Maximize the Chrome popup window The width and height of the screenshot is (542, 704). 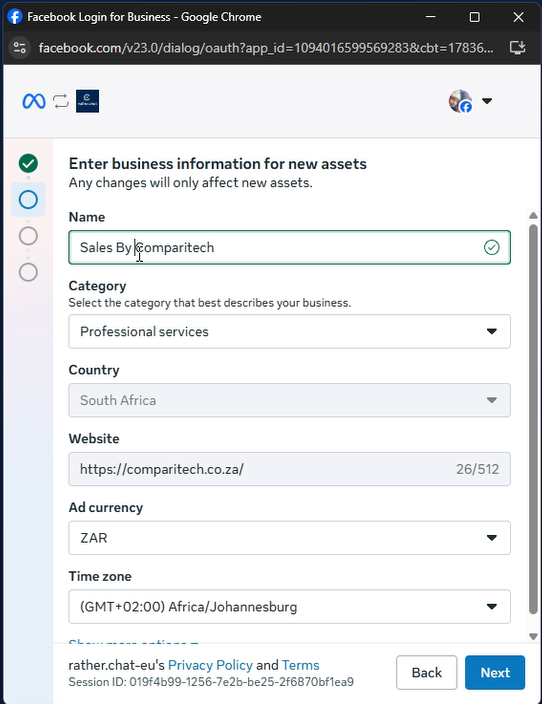click(474, 17)
